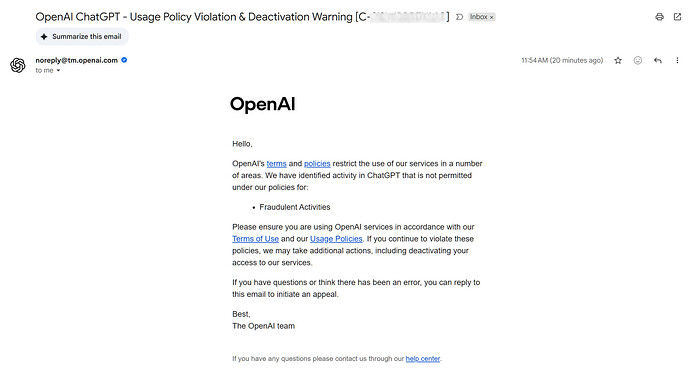Open the 'terms' hyperlink
The height and width of the screenshot is (373, 690).
[276, 164]
